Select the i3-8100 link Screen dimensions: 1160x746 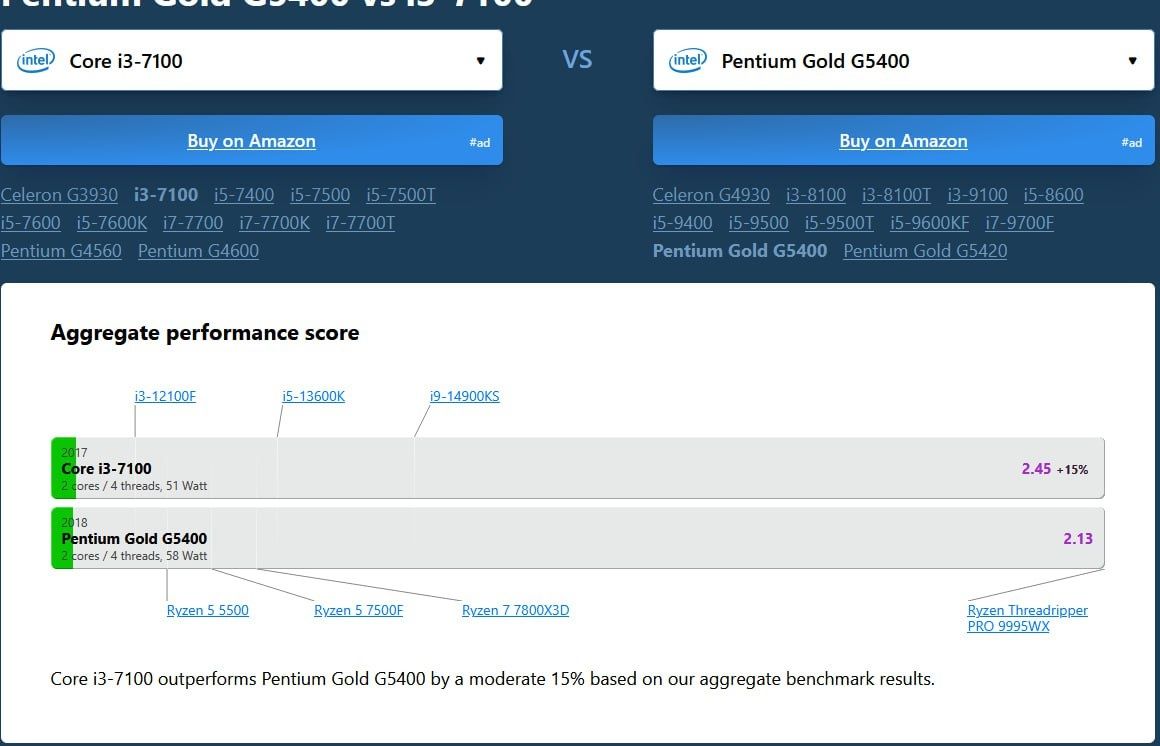click(816, 195)
